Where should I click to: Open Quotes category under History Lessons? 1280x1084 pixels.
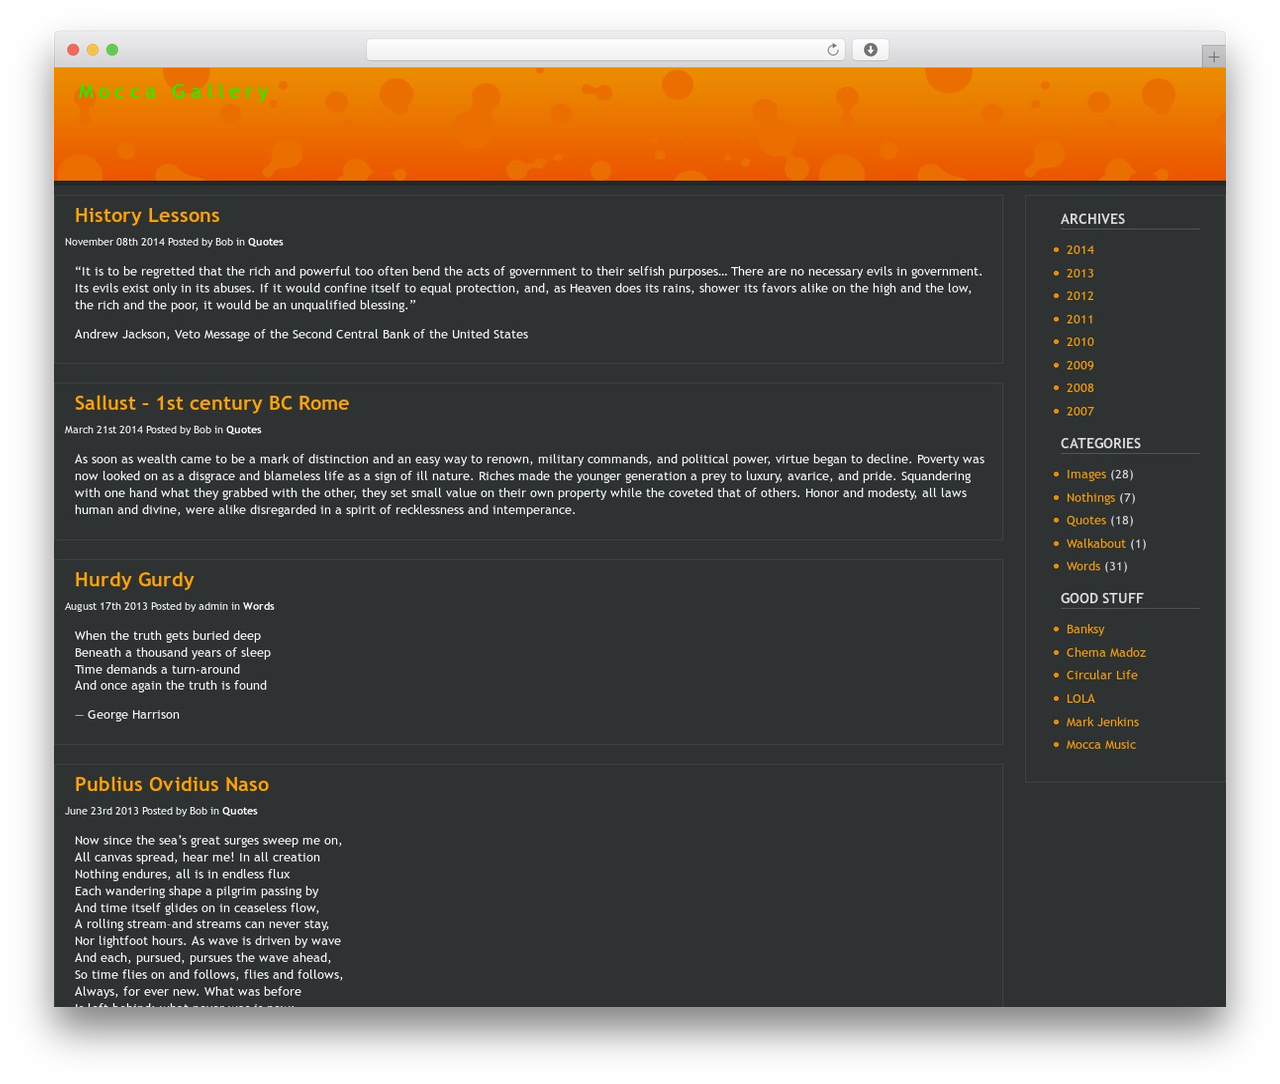(x=265, y=242)
